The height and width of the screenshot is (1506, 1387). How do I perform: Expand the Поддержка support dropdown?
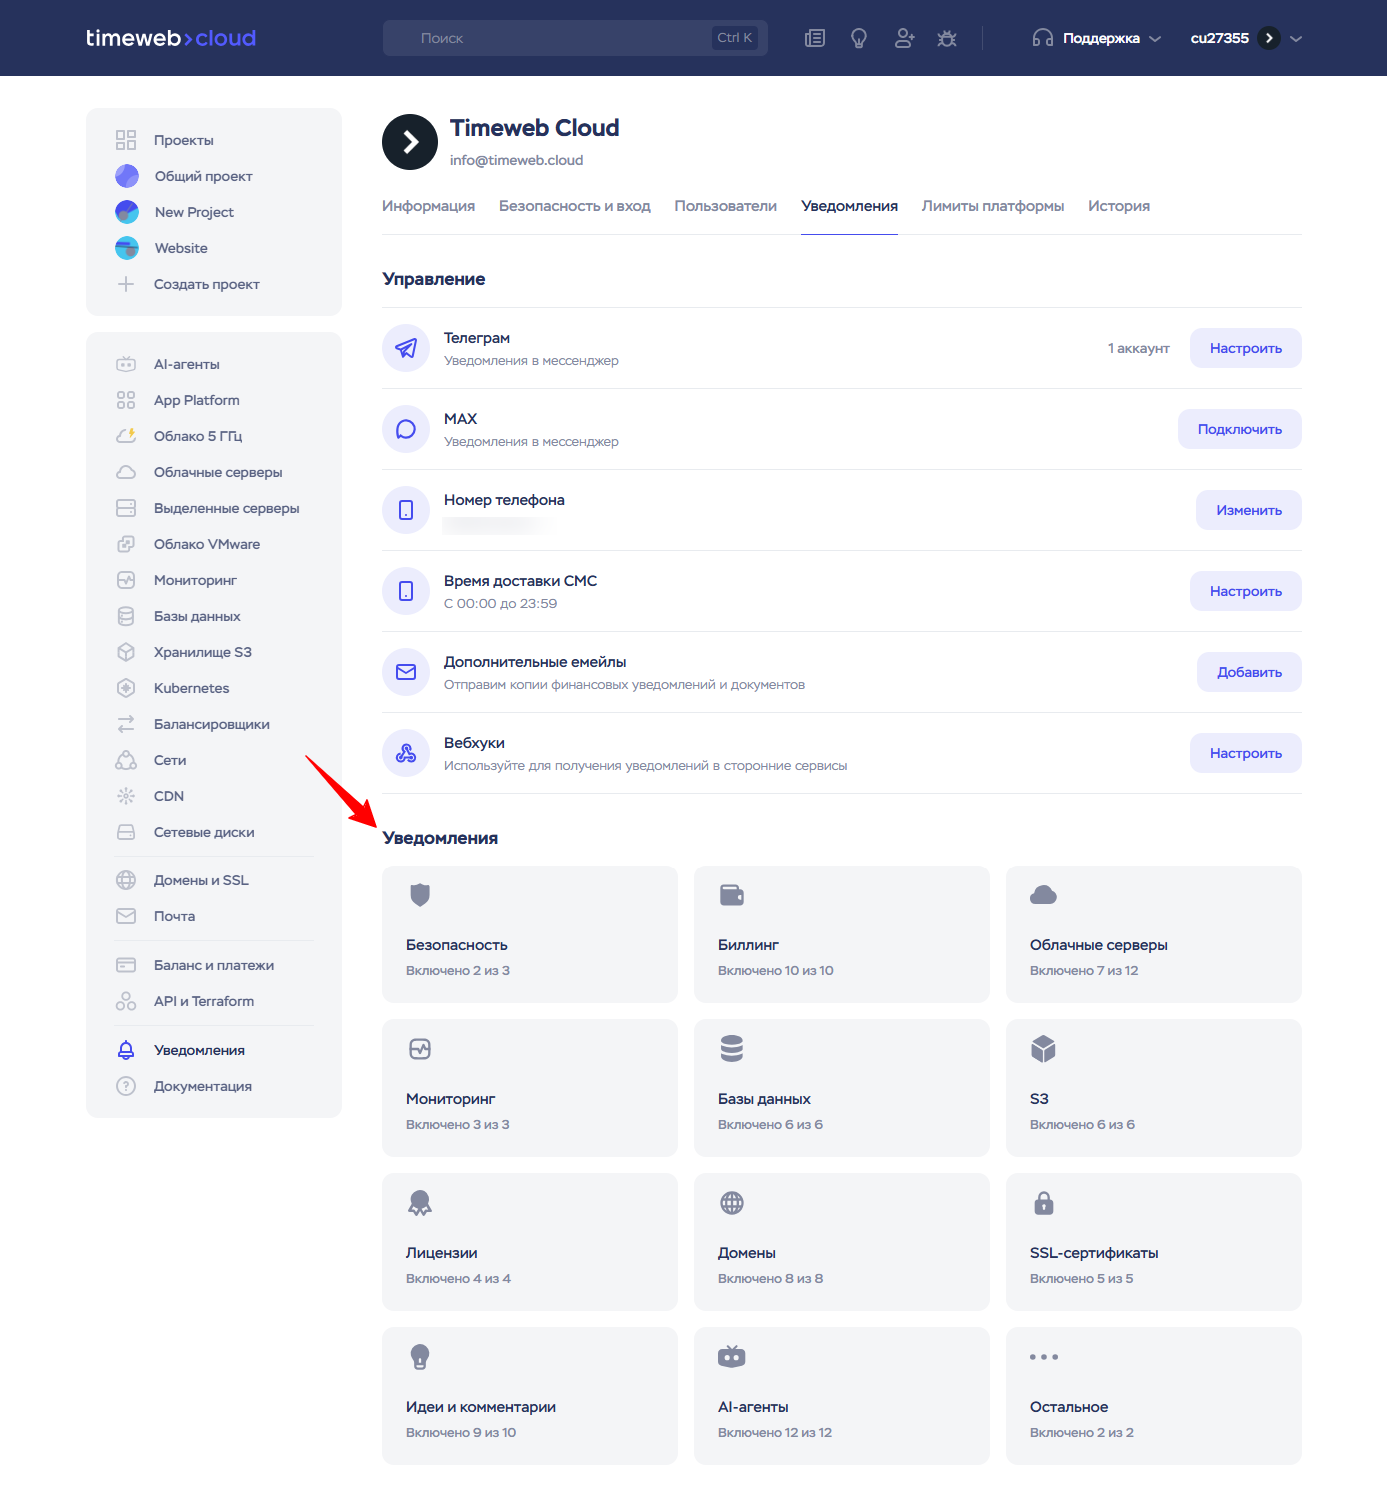click(x=1097, y=38)
